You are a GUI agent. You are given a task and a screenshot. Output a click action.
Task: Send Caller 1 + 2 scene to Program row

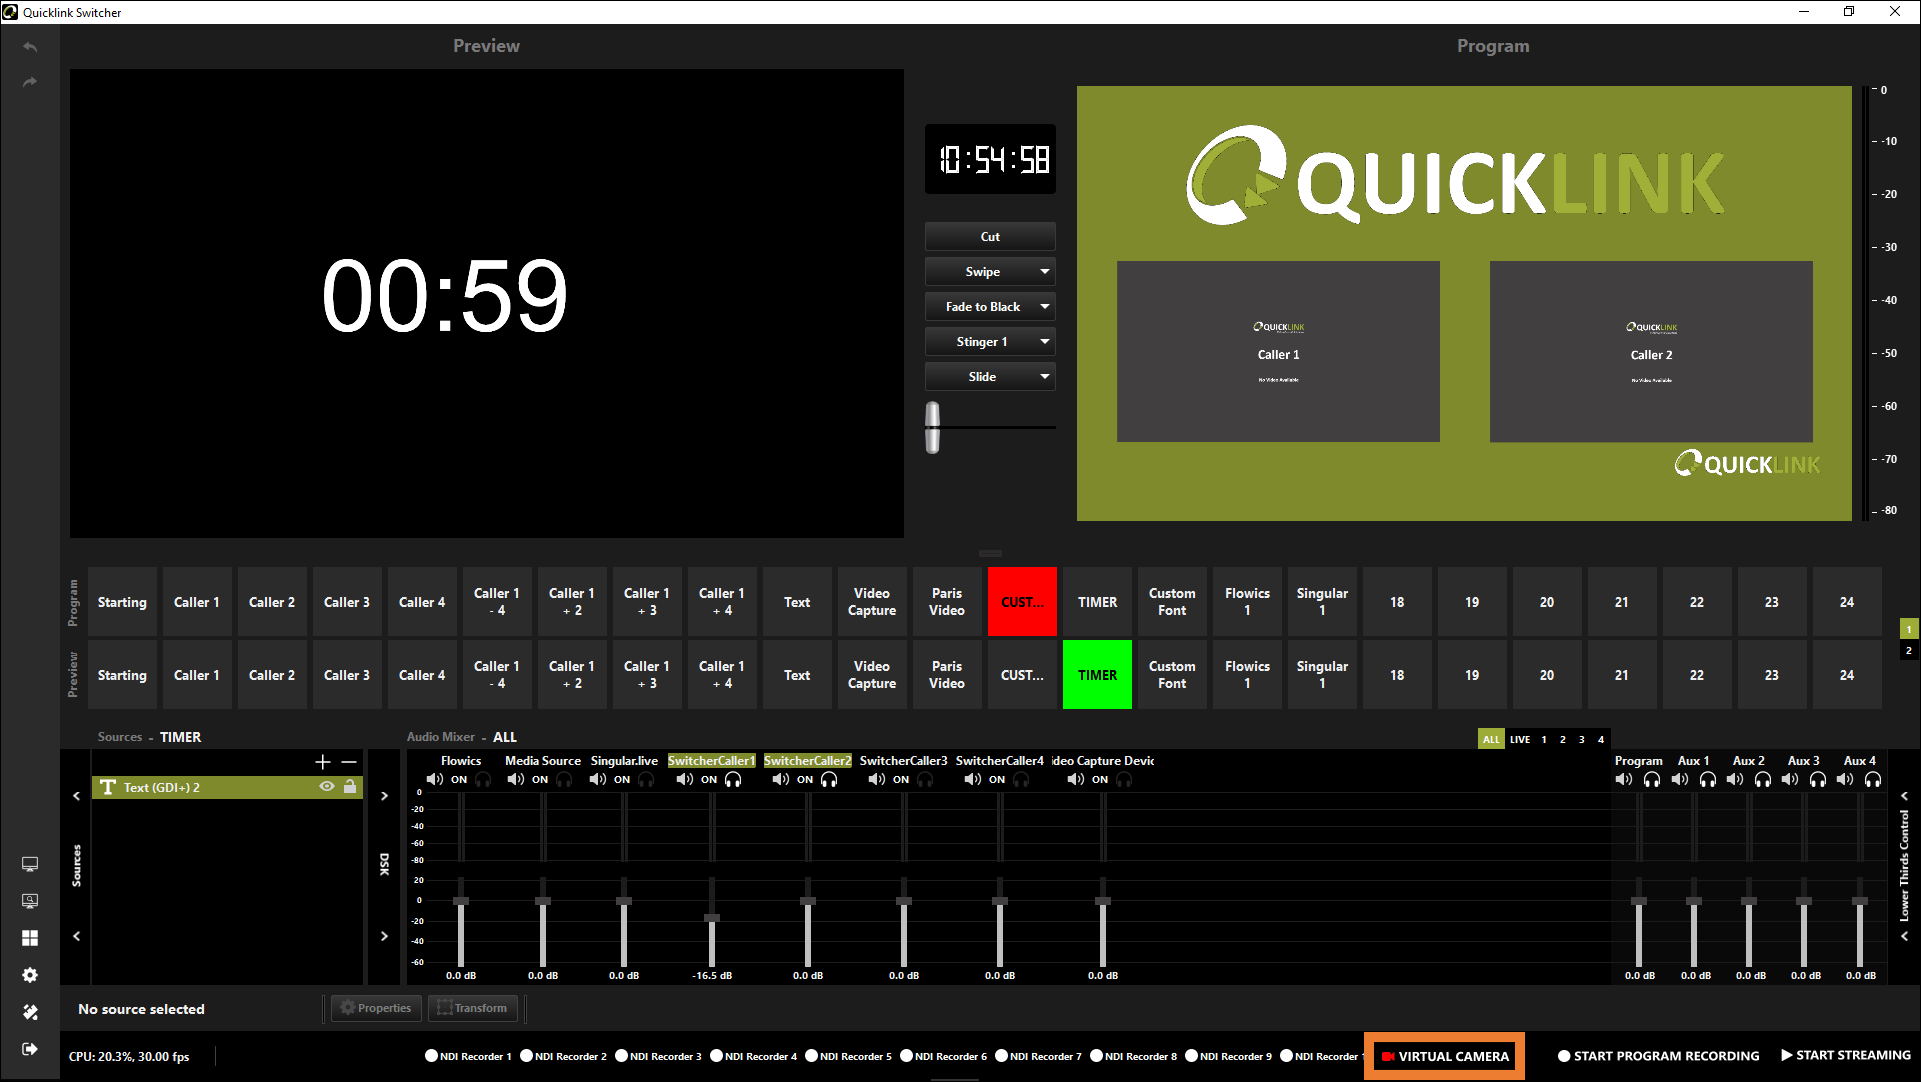click(x=572, y=602)
